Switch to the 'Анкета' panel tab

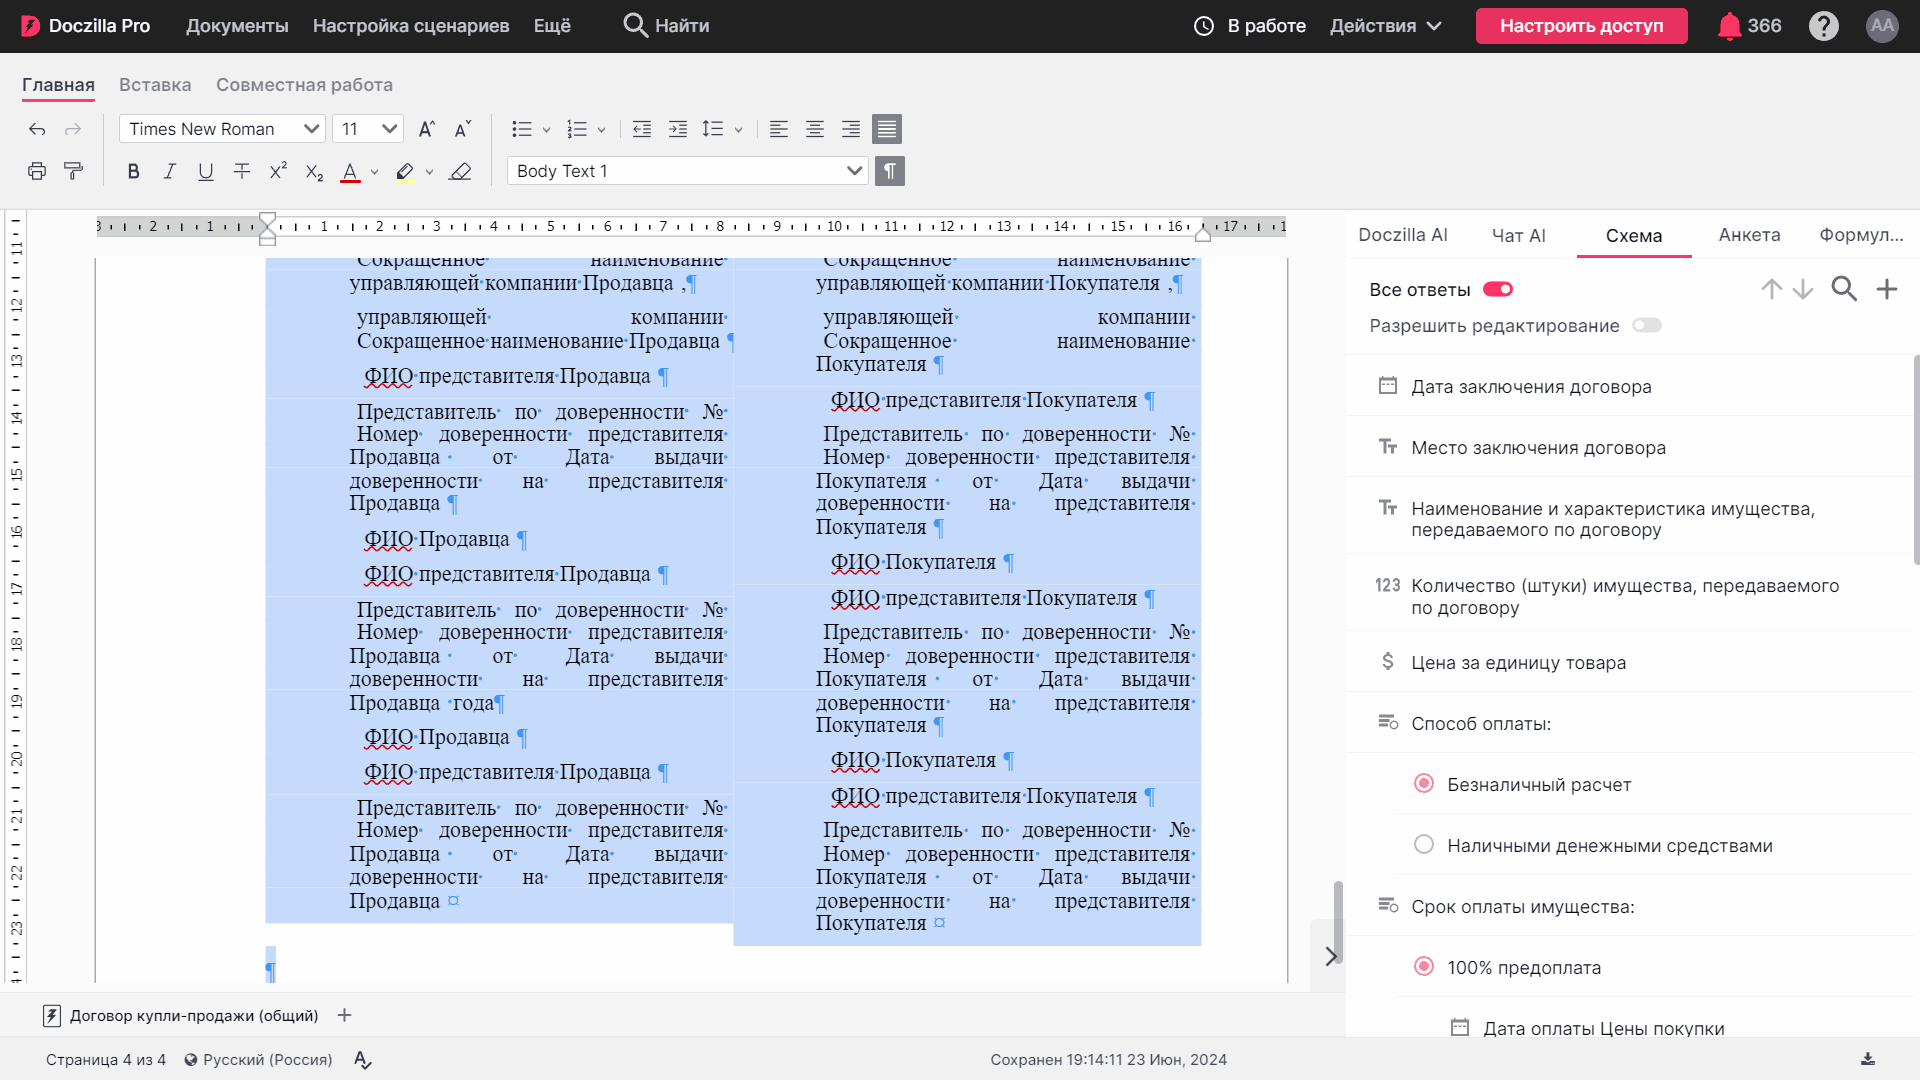tap(1750, 235)
